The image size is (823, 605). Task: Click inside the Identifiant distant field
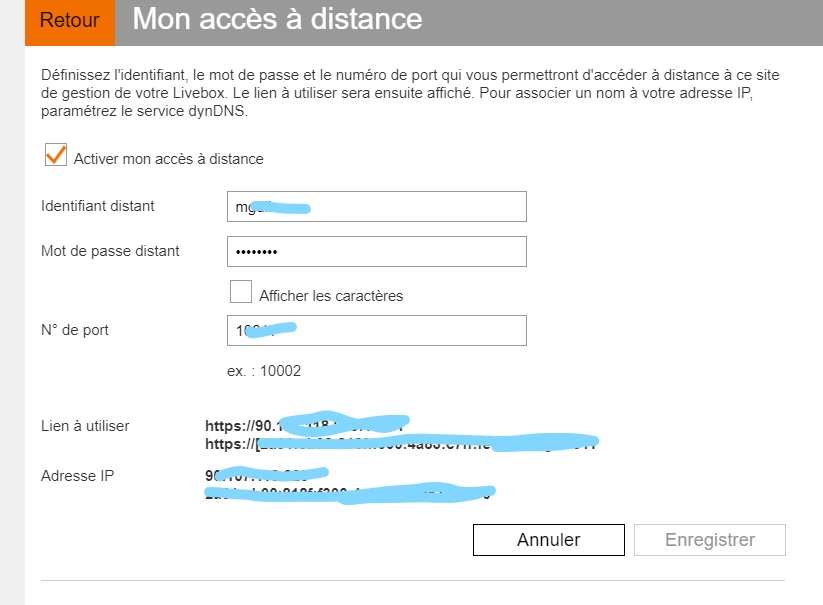point(375,206)
